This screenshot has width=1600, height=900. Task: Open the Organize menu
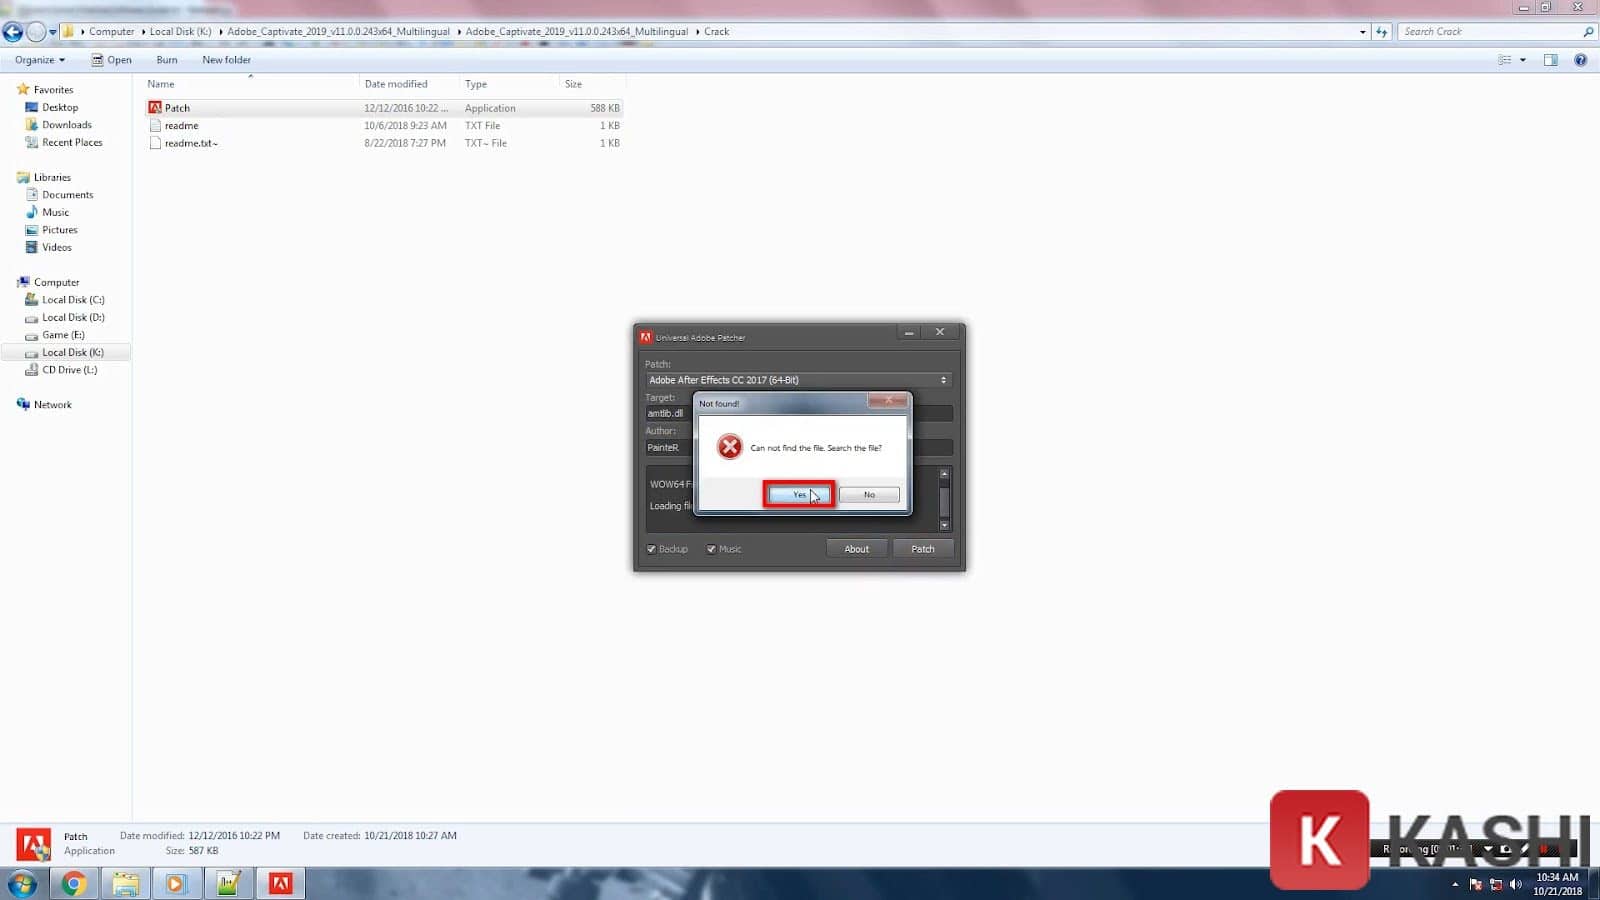39,60
